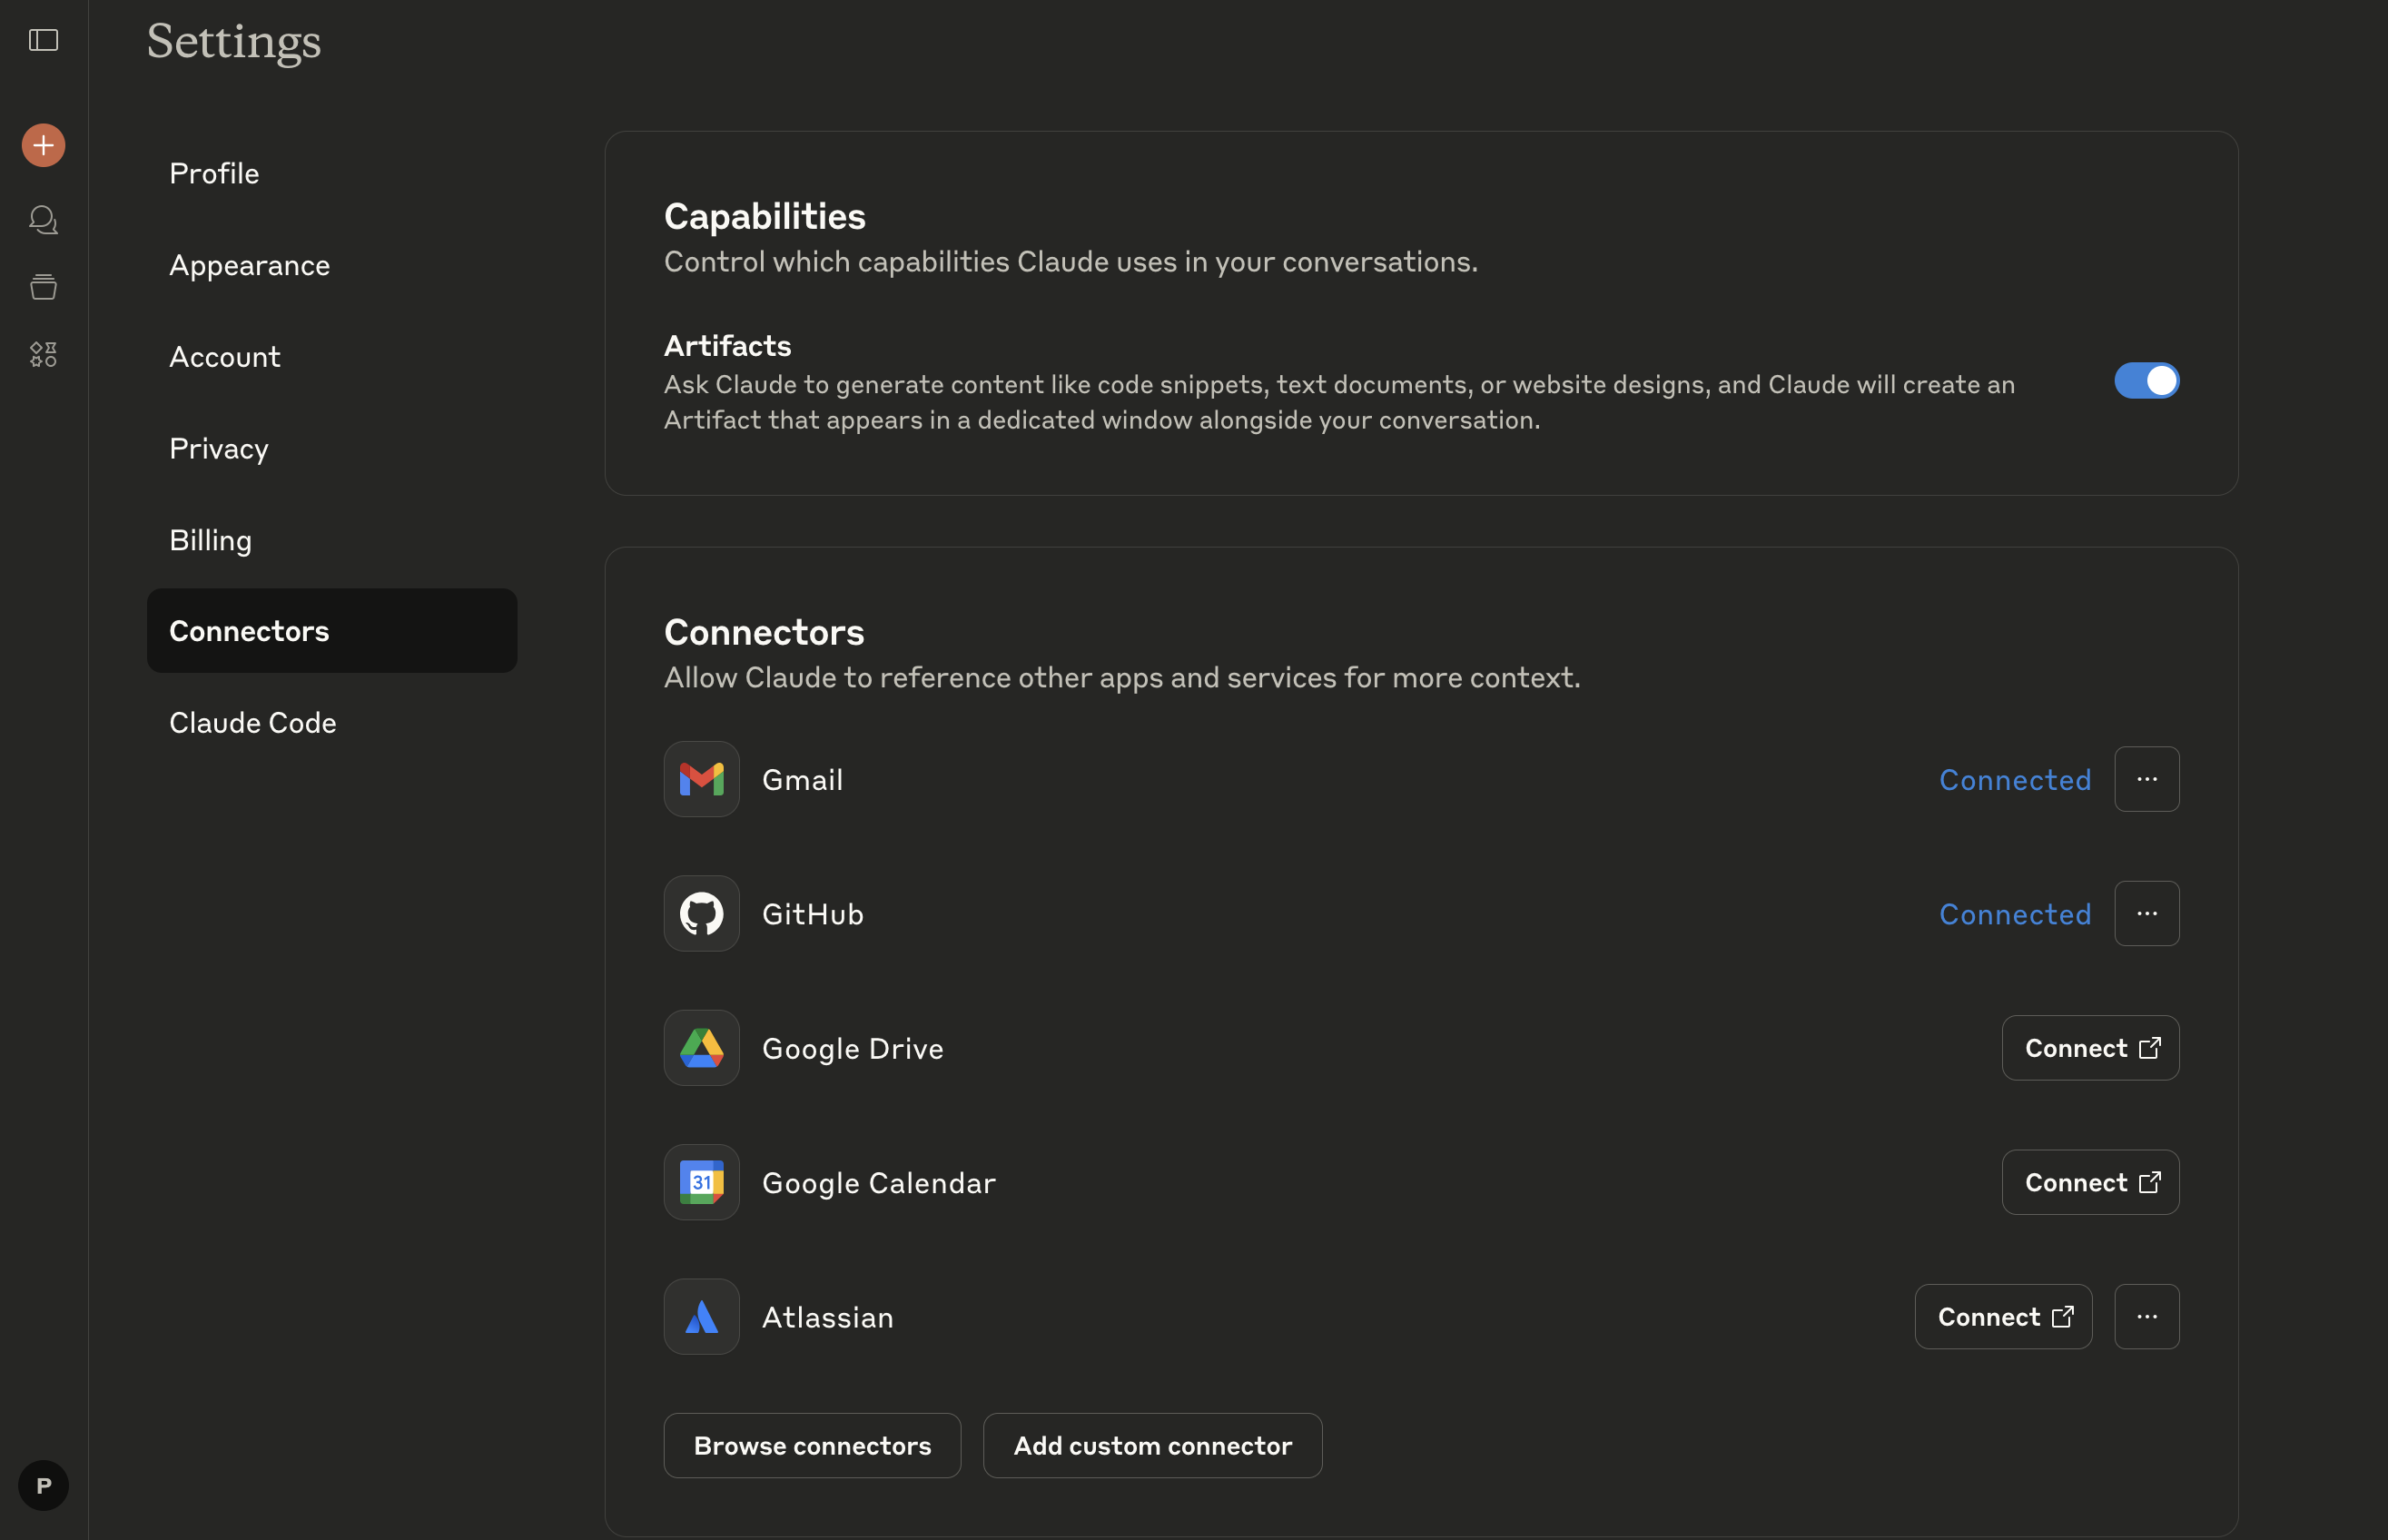
Task: Click the Google Calendar connector icon
Action: click(x=701, y=1182)
